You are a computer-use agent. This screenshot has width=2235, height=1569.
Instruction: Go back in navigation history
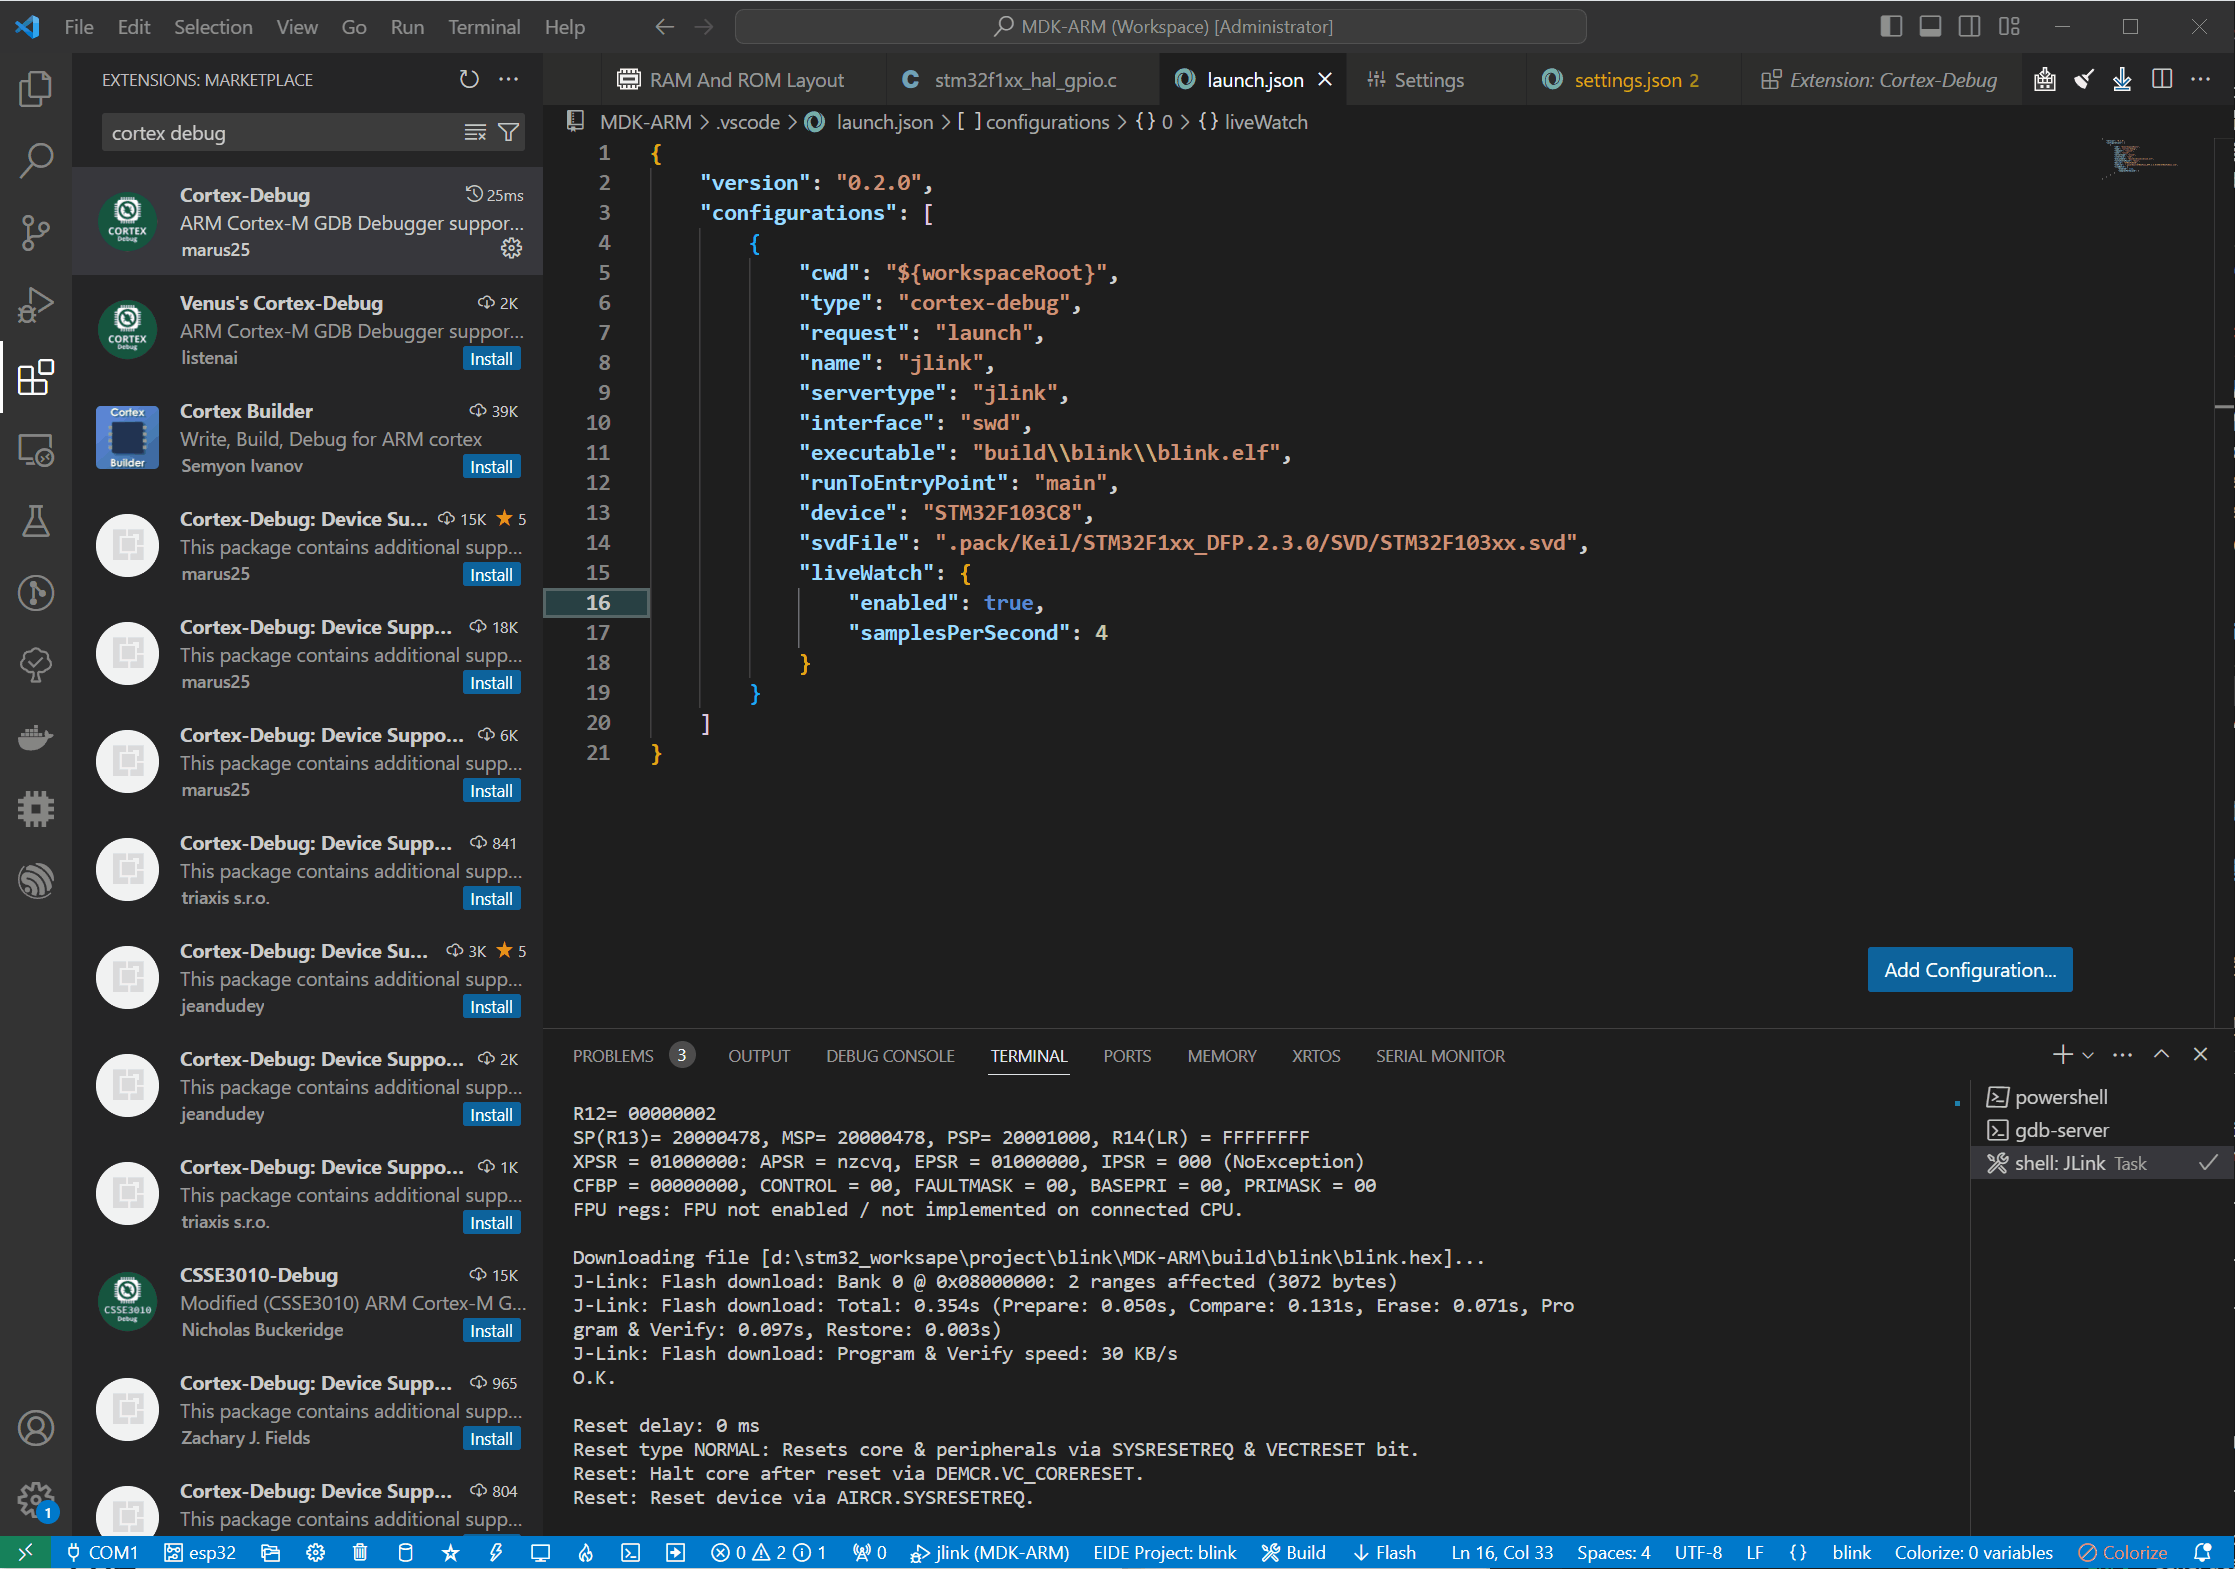click(x=665, y=27)
